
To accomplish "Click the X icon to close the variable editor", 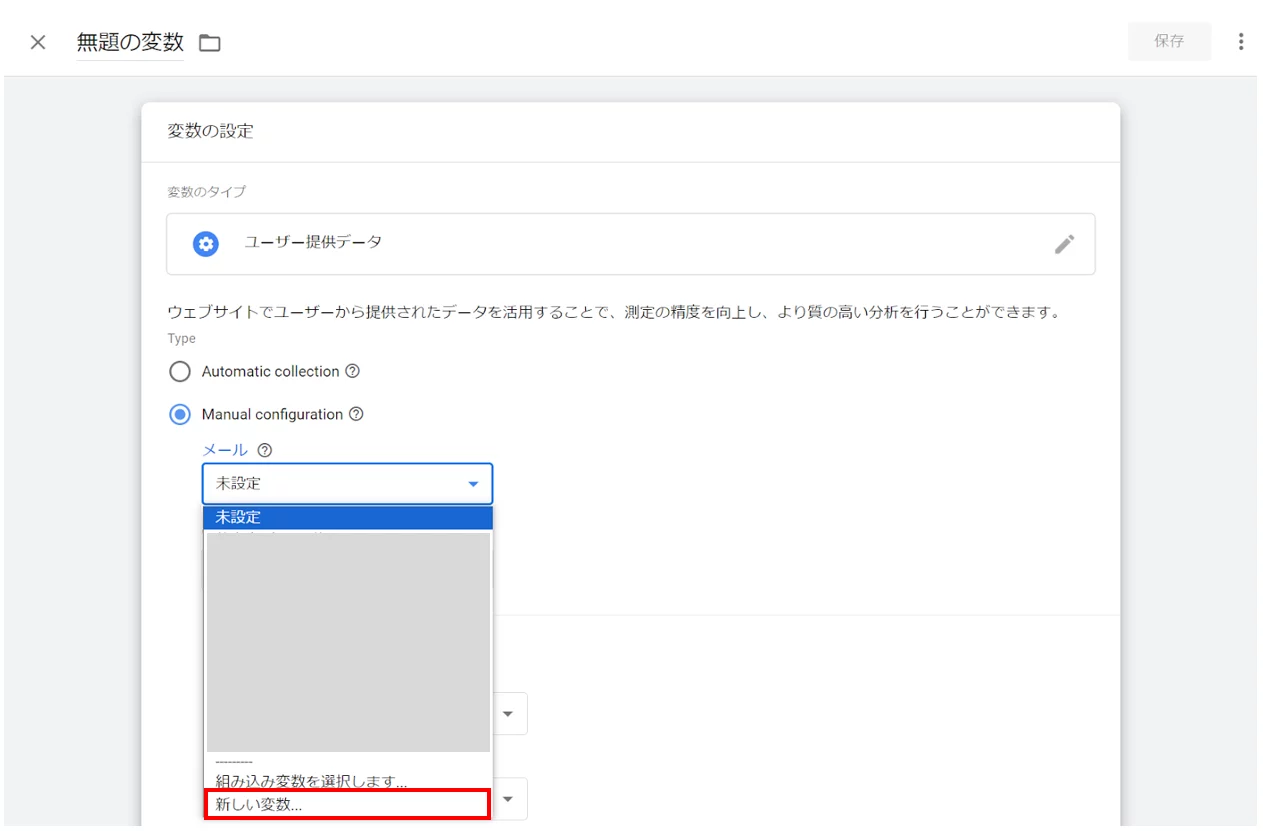I will point(37,42).
